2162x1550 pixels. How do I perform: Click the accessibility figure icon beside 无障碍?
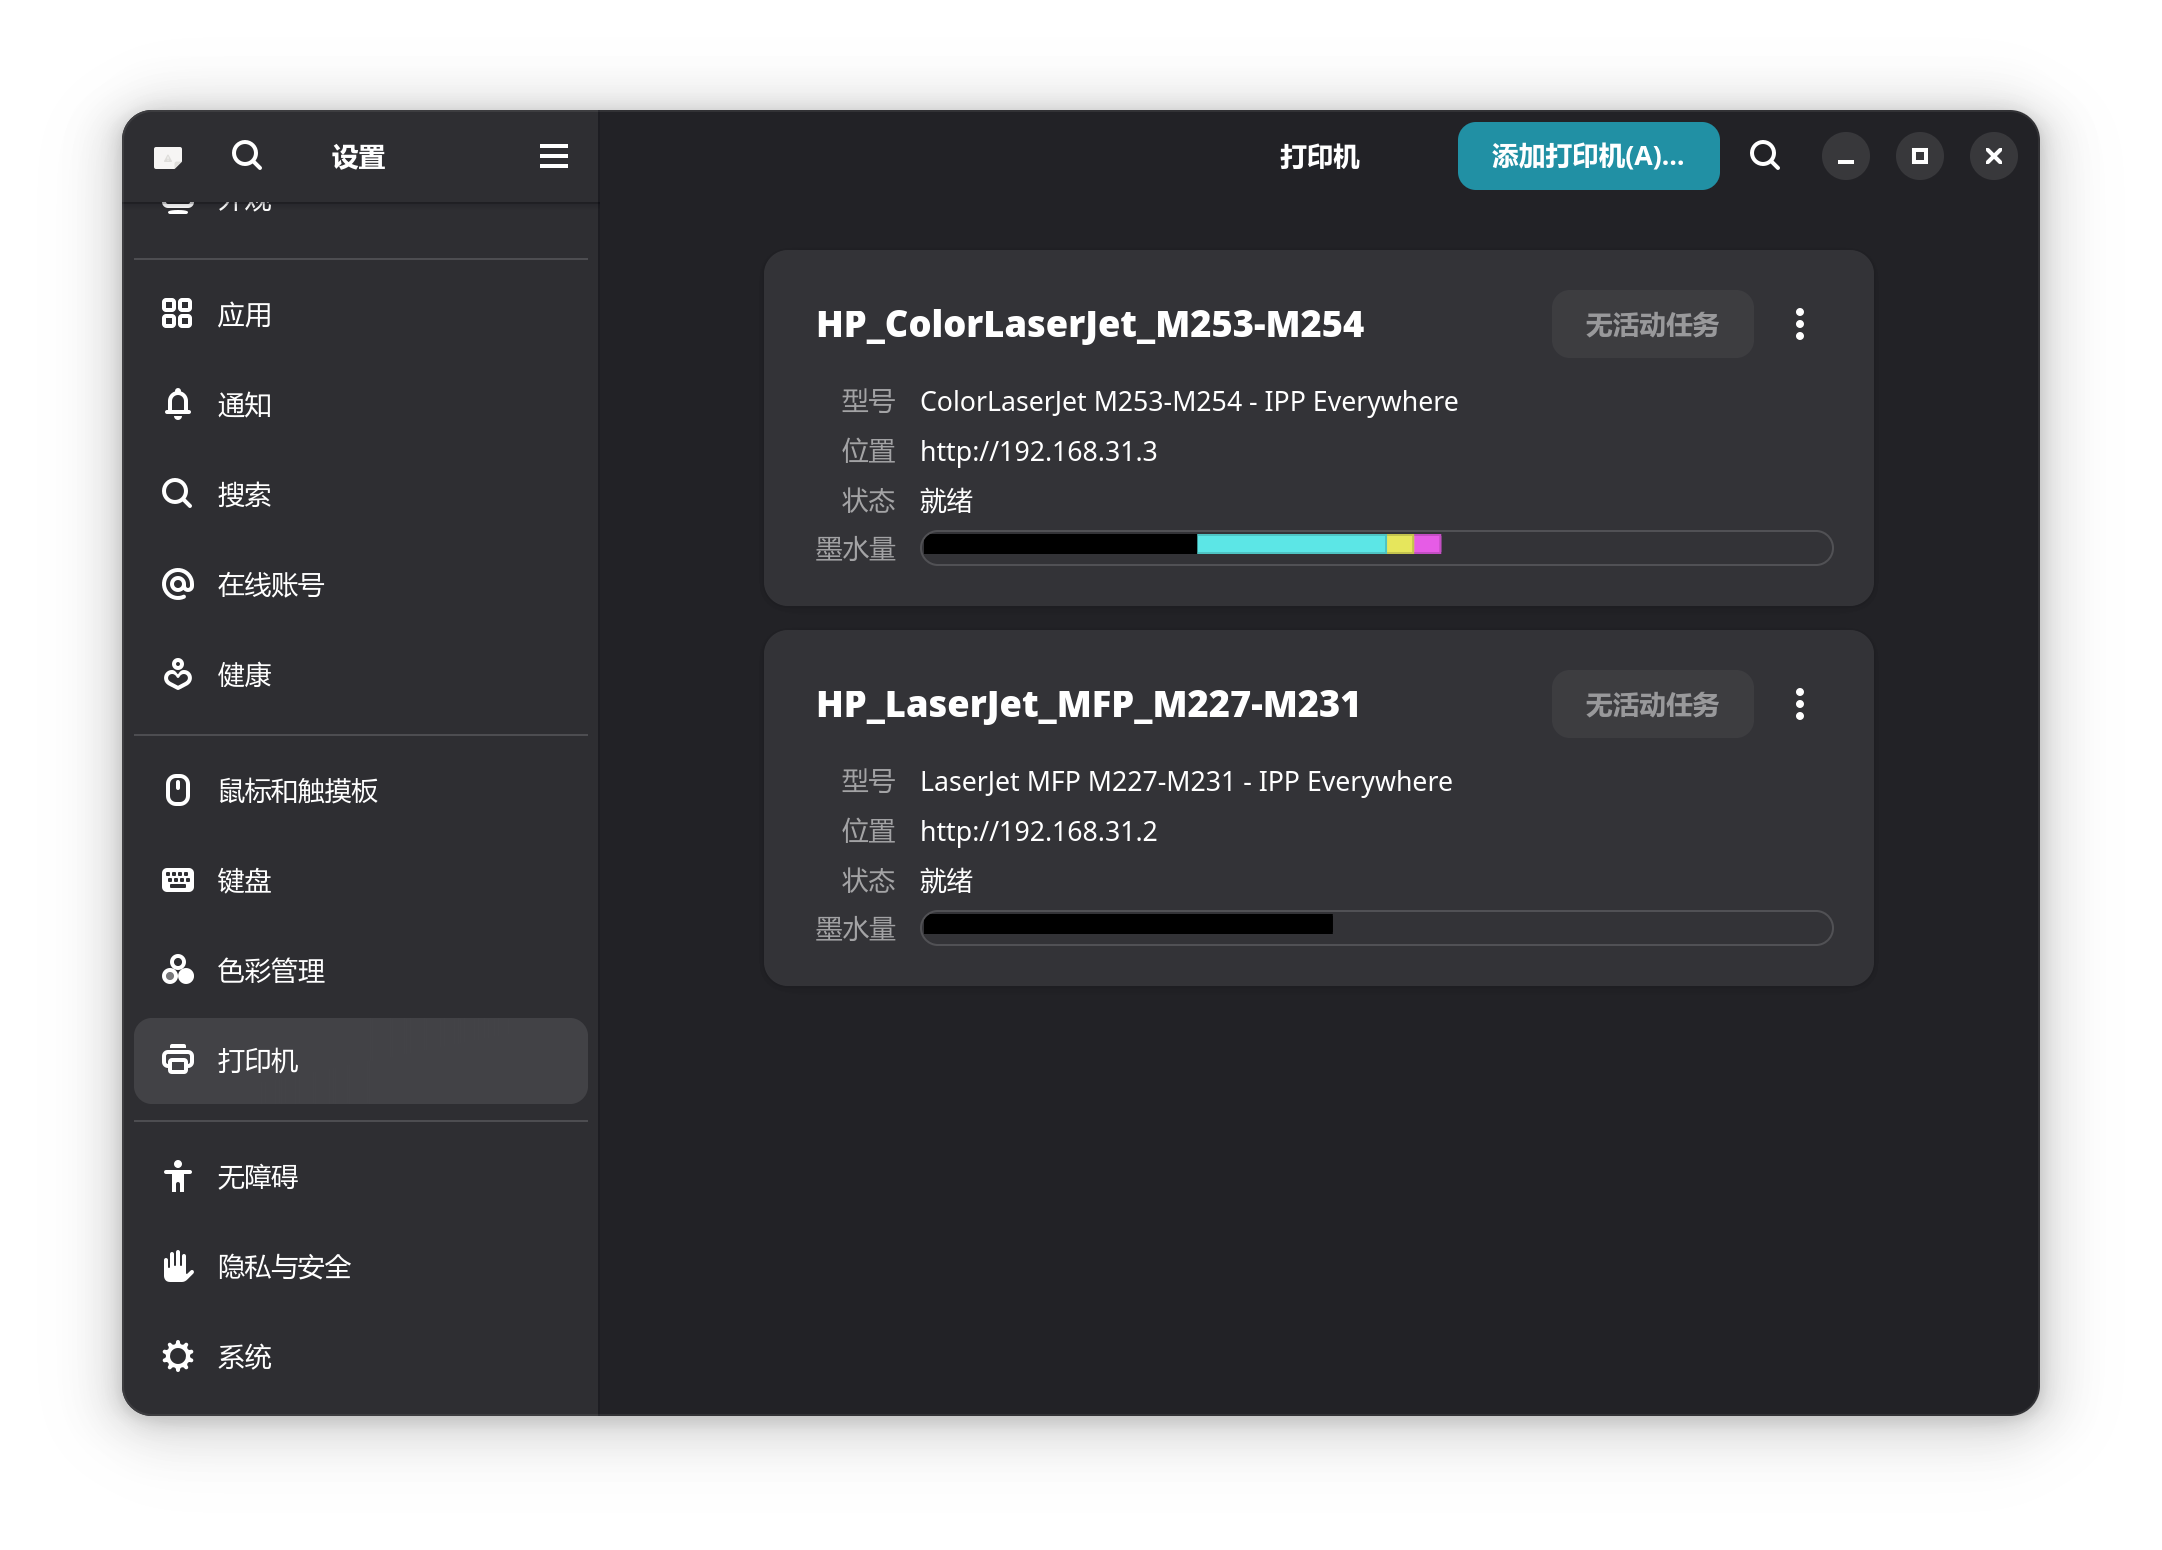point(177,1176)
